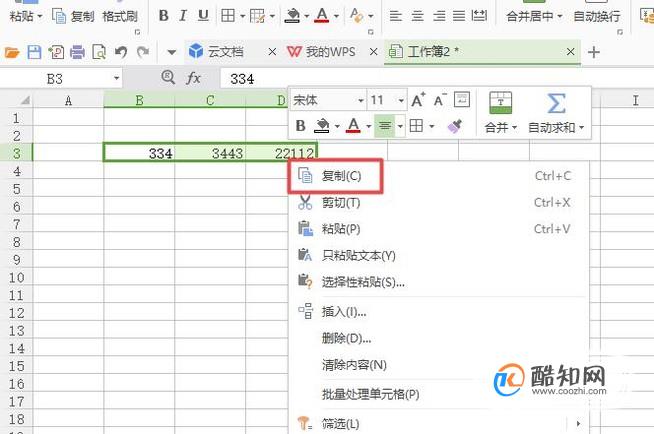This screenshot has width=654, height=434.
Task: Undo the last action with Undo arrow
Action: [x=121, y=52]
